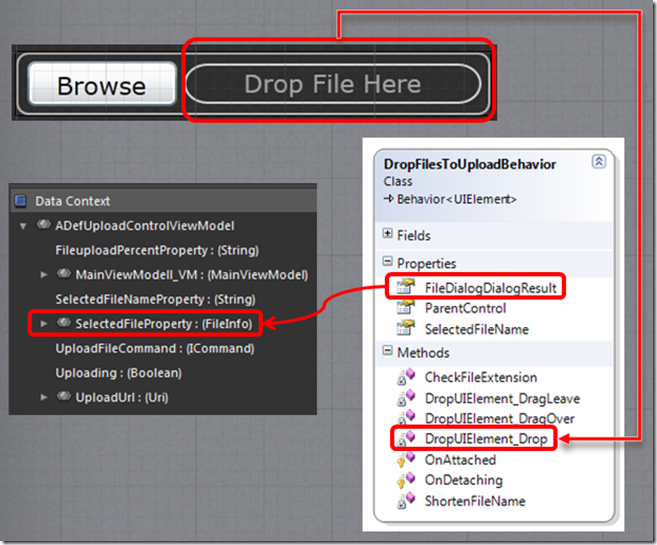Screen dimensions: 657x545
Task: Select the DropUIElement_Drop method name
Action: tap(486, 439)
